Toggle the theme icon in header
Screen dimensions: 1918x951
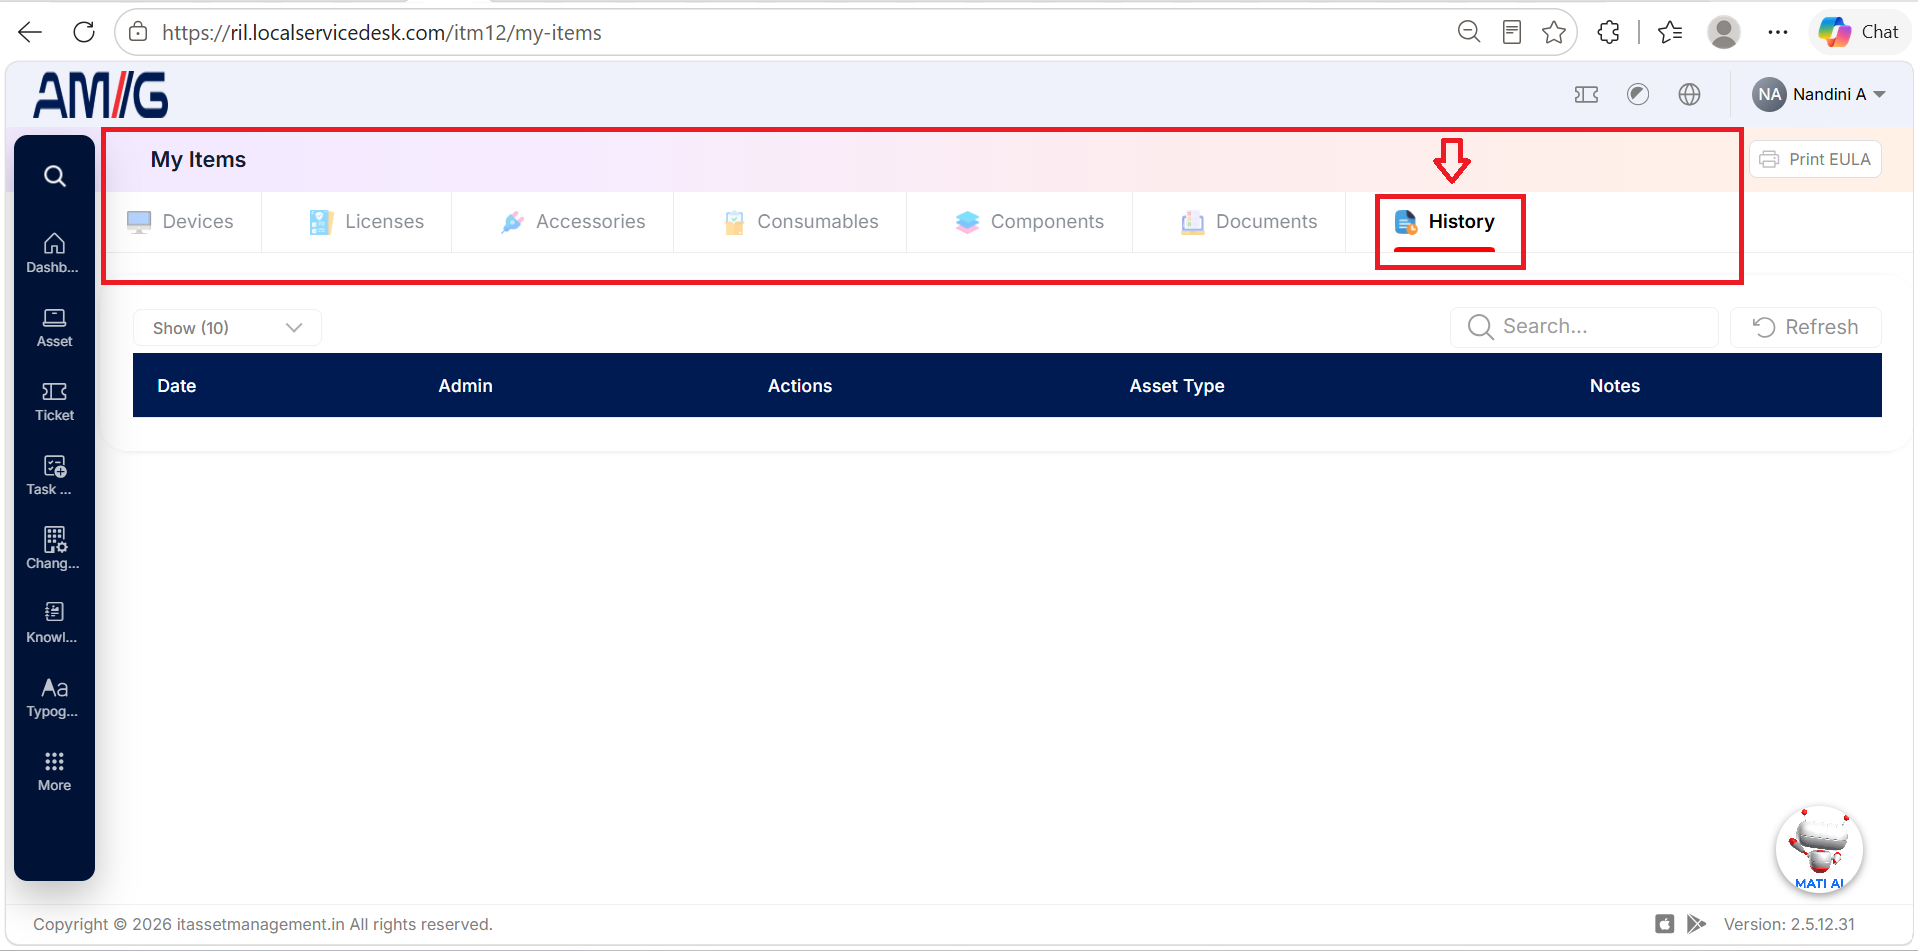(1638, 94)
